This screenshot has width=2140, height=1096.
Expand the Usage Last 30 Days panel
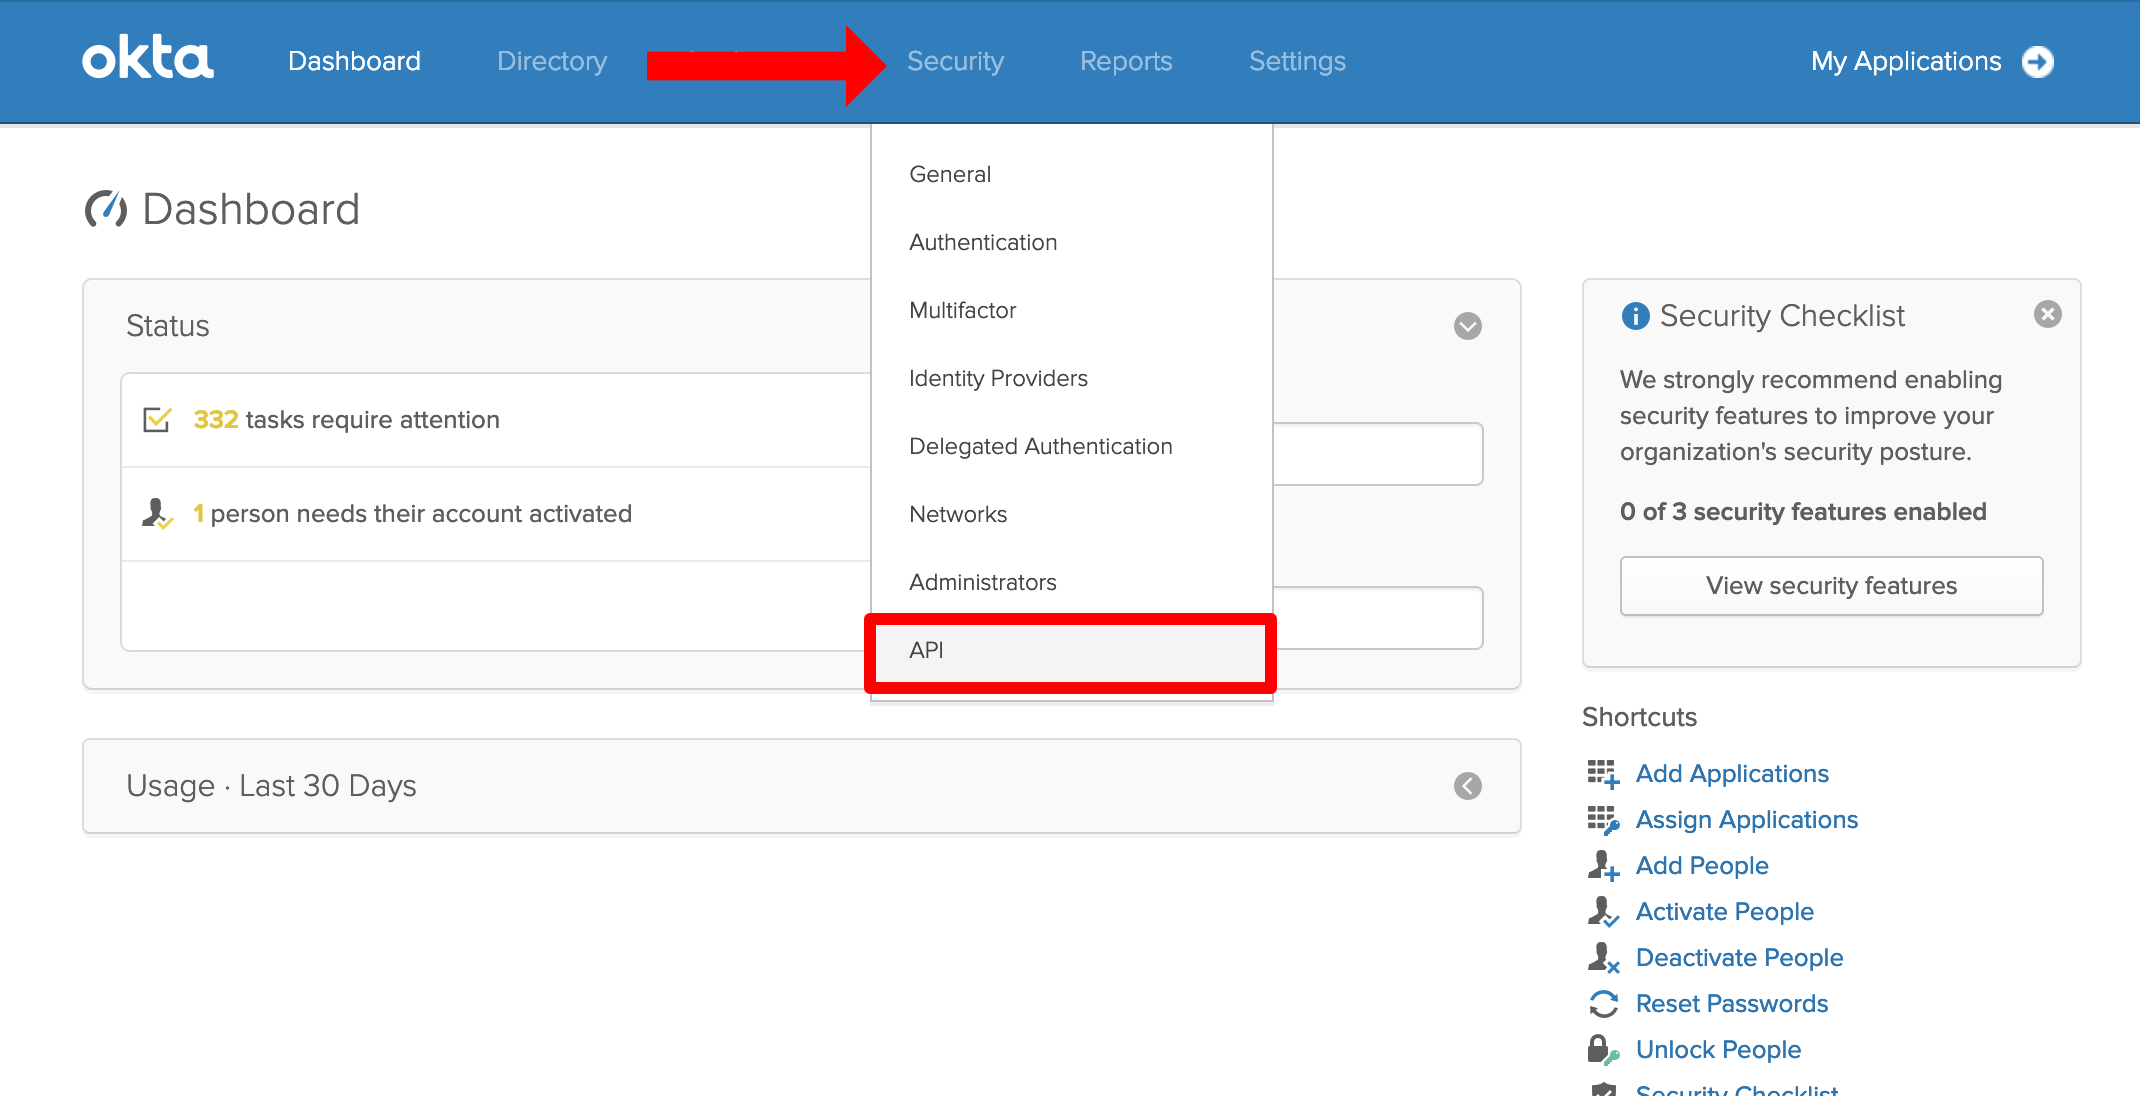pyautogui.click(x=1467, y=786)
